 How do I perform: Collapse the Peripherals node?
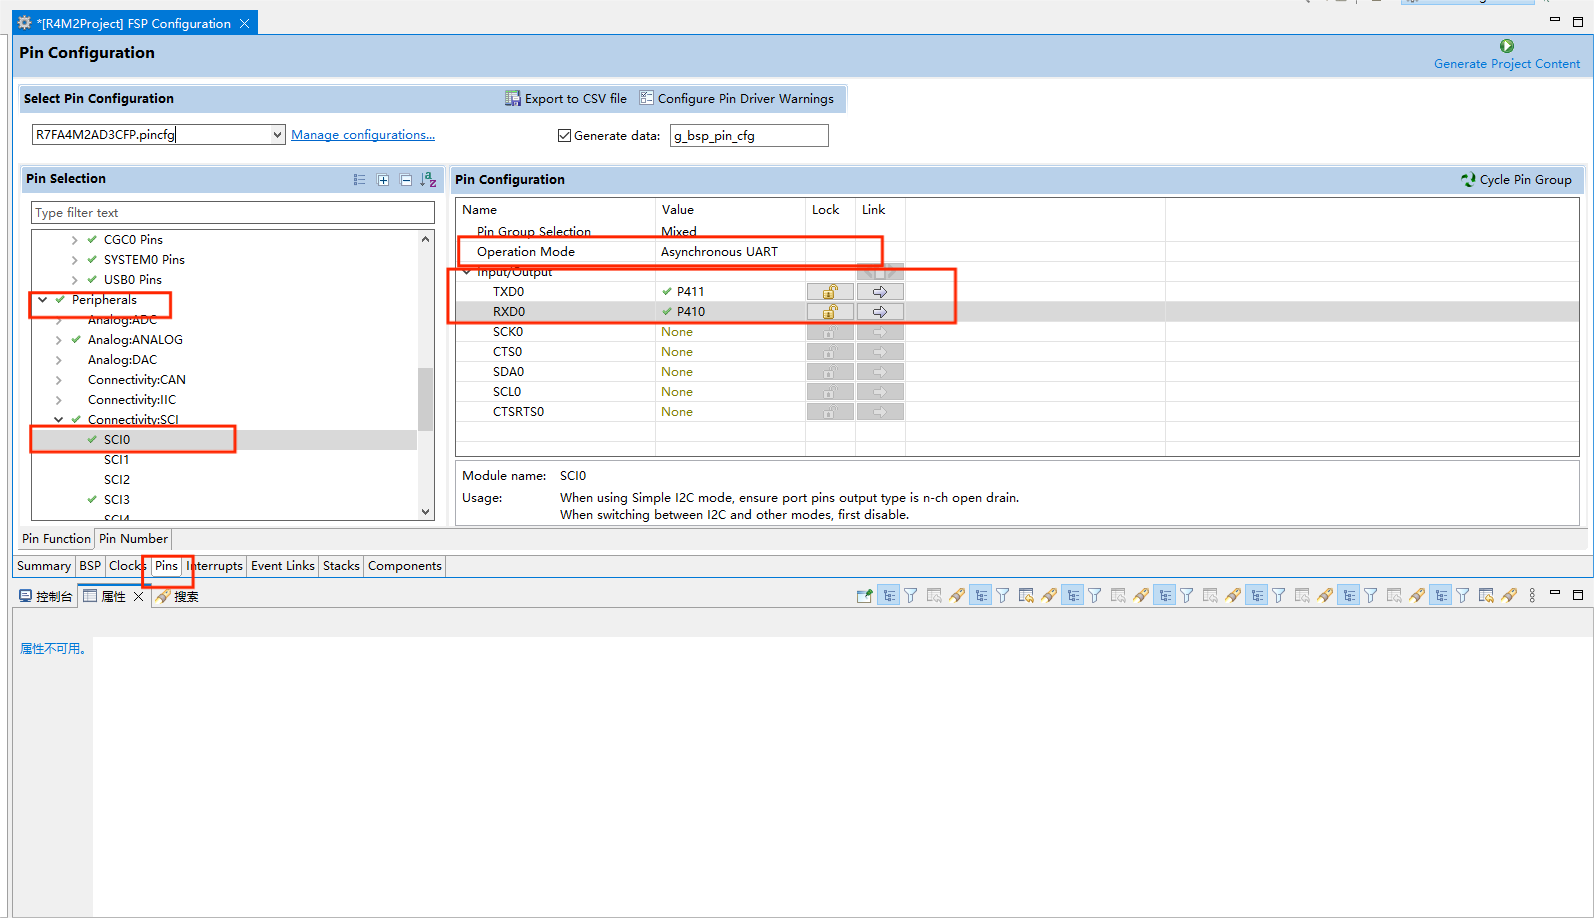43,300
